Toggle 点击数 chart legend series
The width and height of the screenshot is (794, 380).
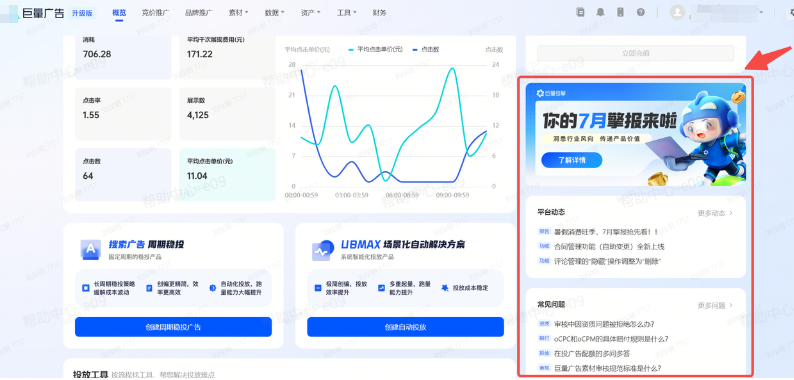coord(426,50)
